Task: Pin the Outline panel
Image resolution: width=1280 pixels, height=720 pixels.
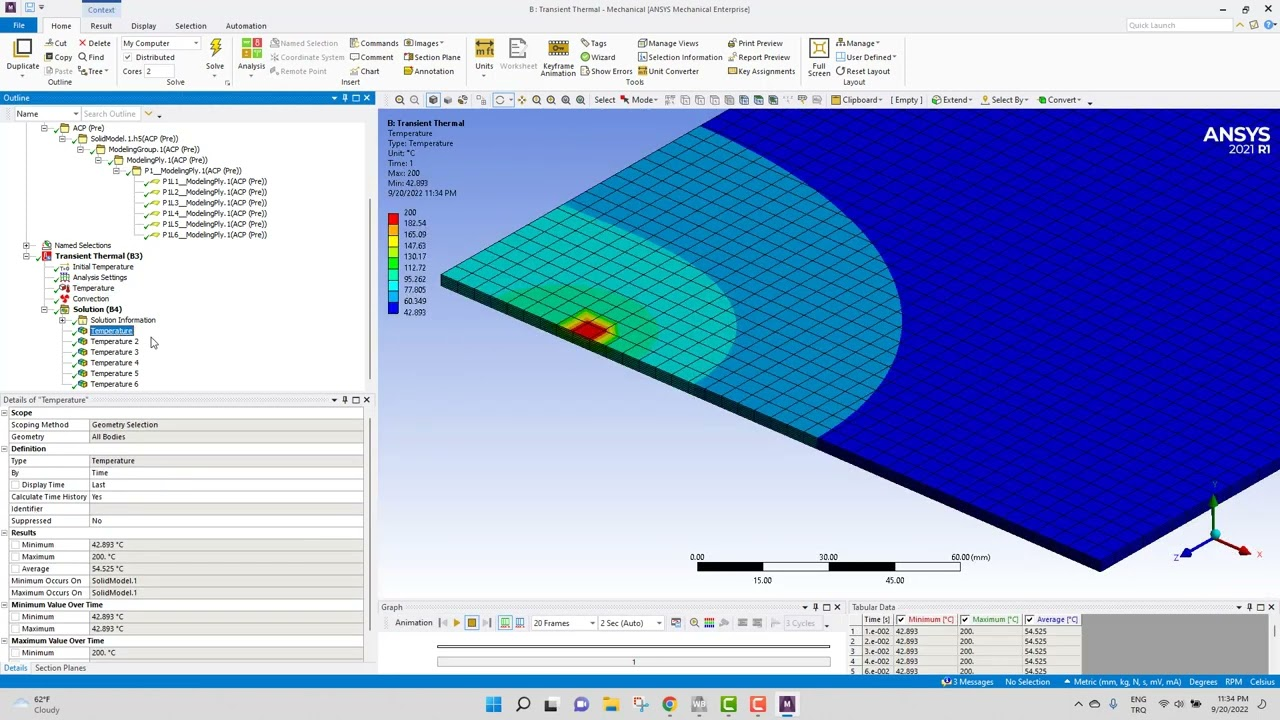Action: coord(344,98)
